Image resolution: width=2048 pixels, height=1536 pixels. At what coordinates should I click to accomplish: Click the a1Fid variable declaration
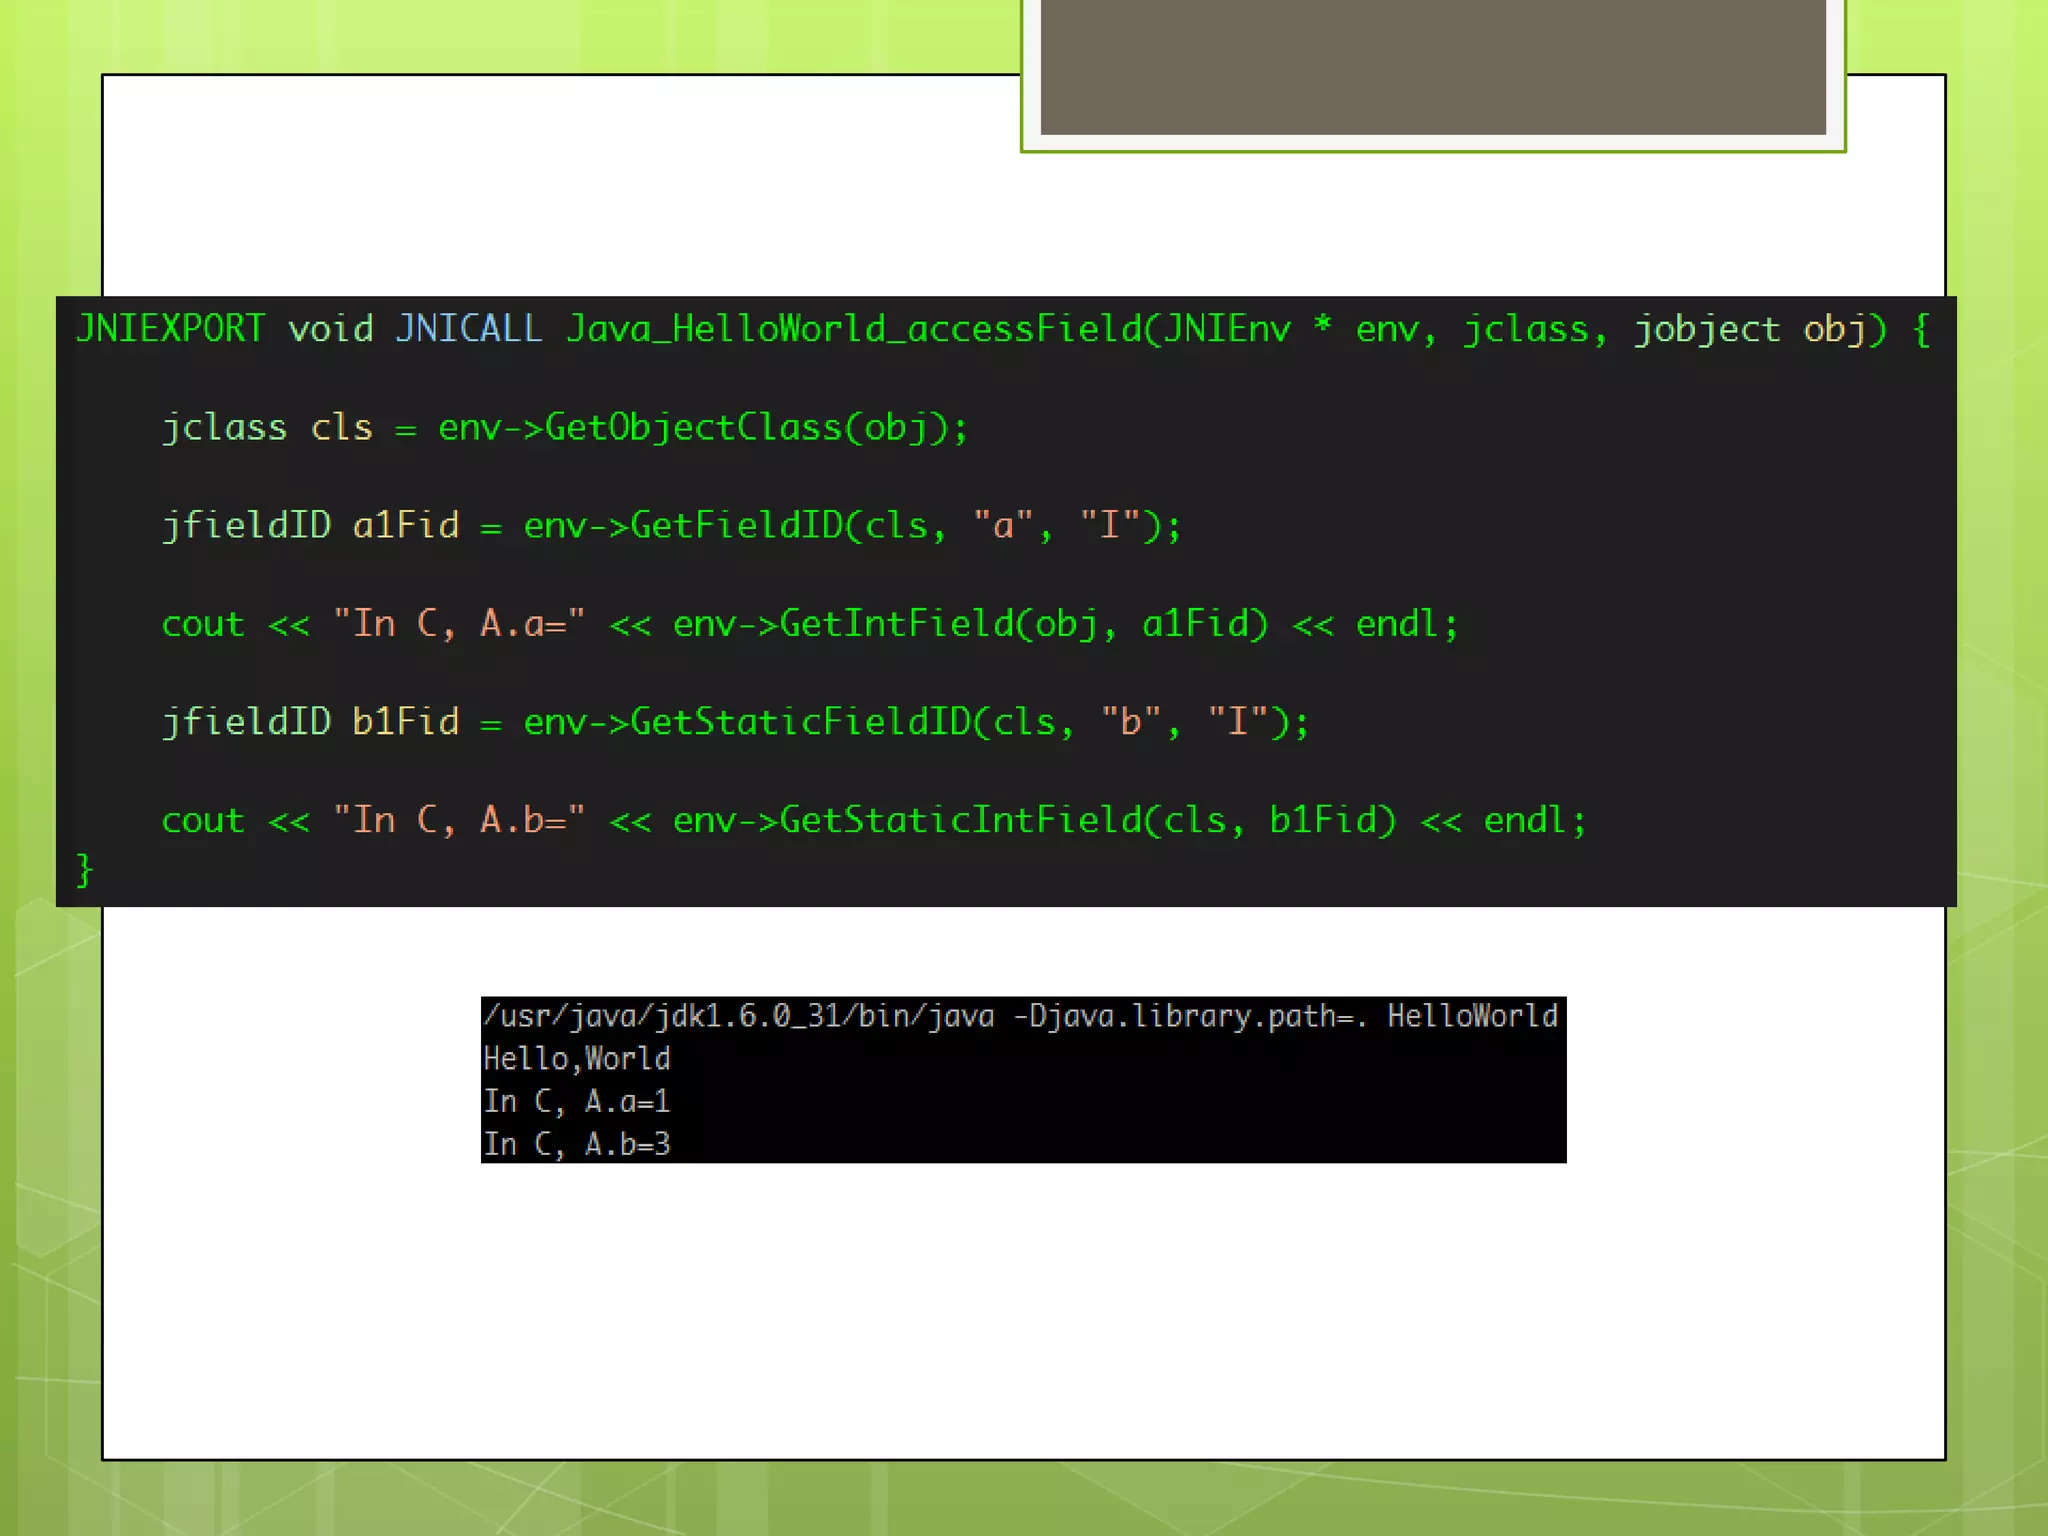coord(405,526)
